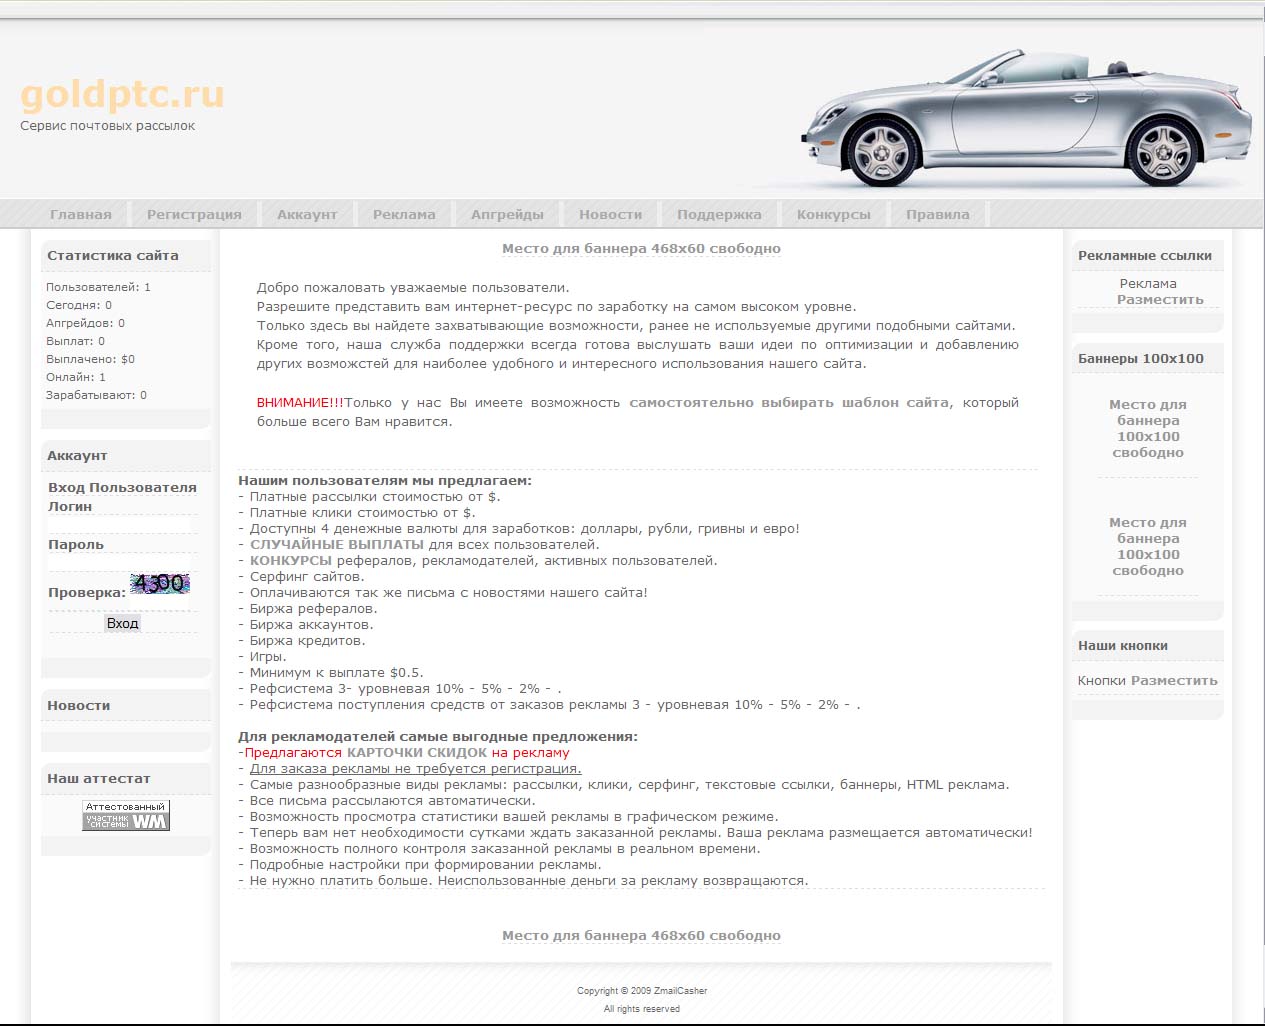This screenshot has width=1265, height=1026.
Task: Click Разместить link under Наши кнопки
Action: tap(1174, 680)
